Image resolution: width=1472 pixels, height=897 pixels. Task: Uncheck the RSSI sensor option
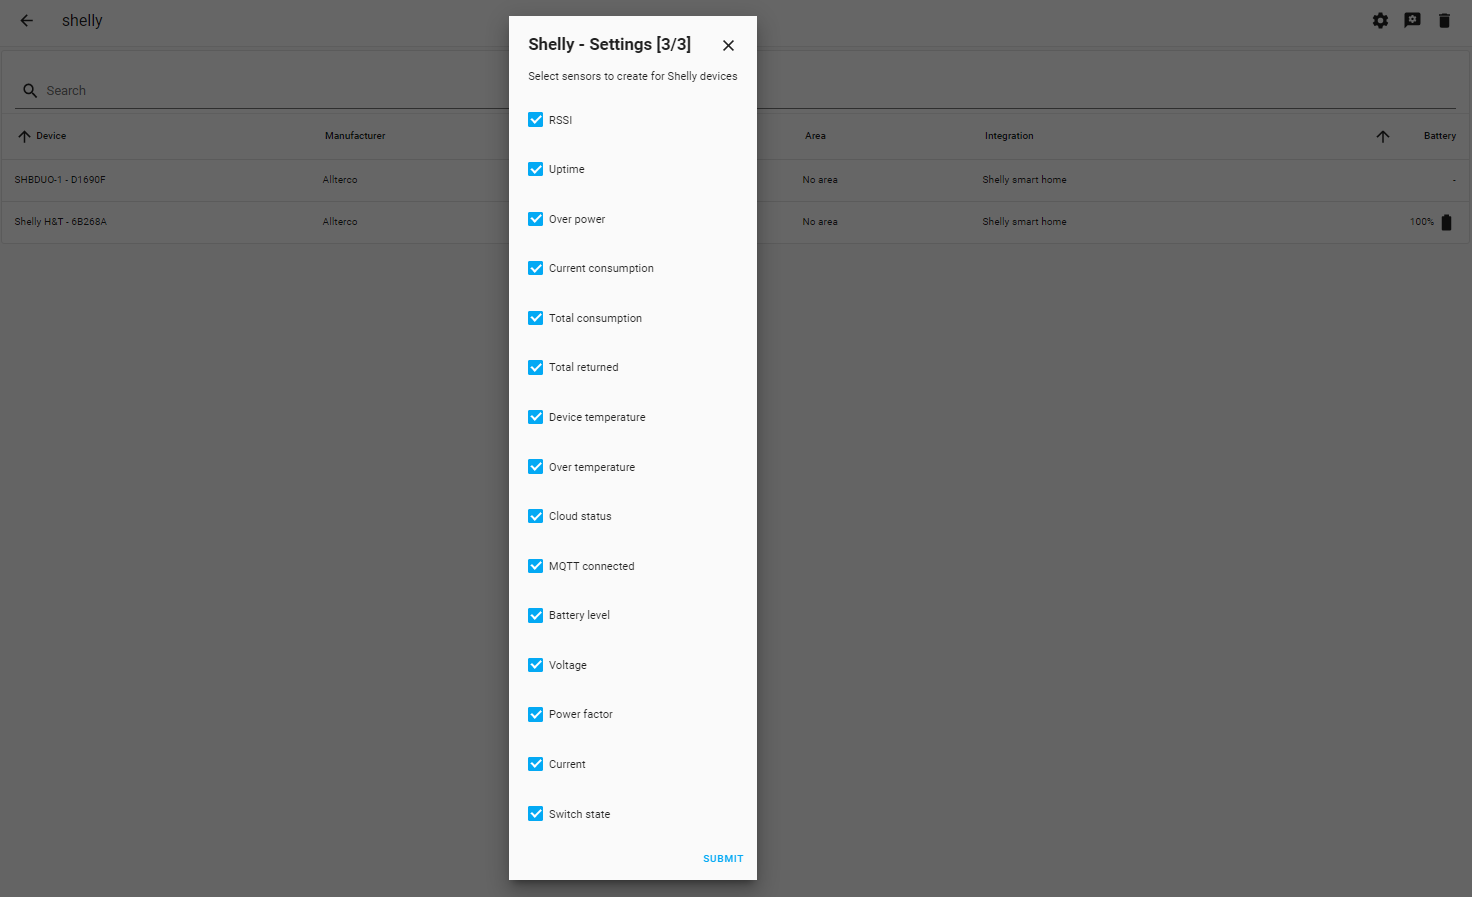click(535, 119)
